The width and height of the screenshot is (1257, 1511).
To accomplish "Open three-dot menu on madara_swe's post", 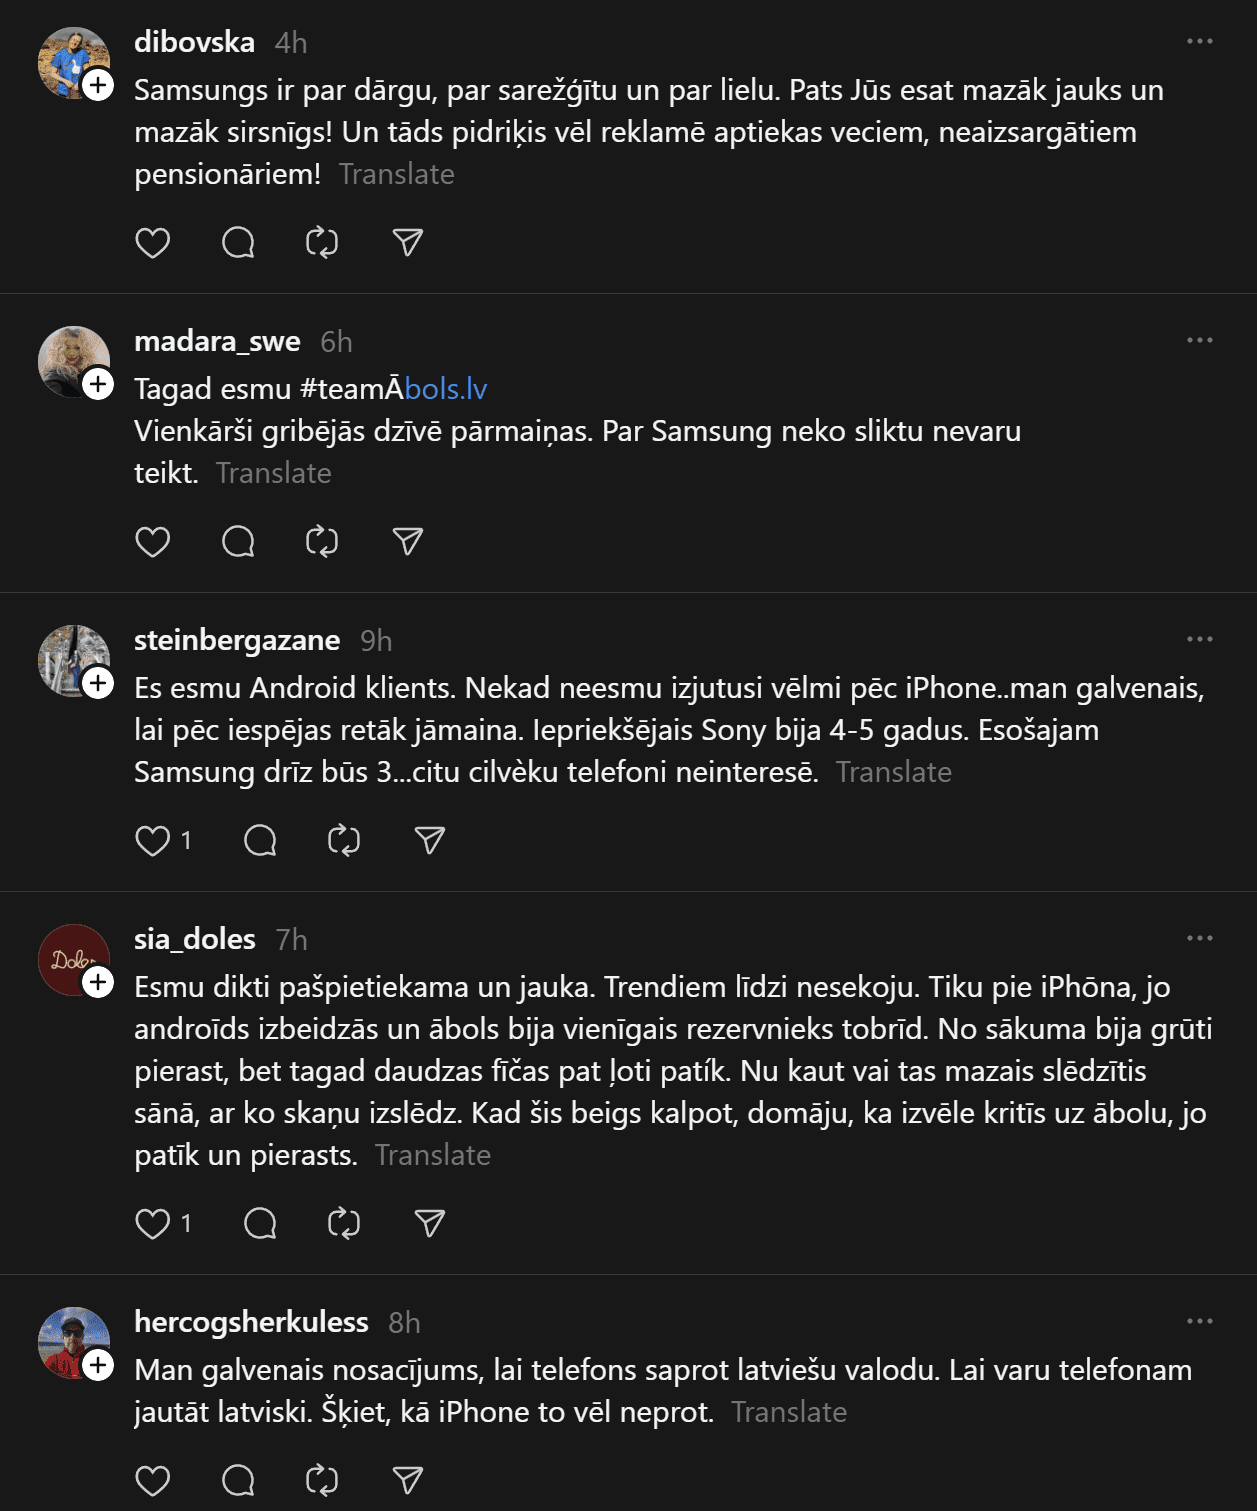I will tap(1199, 341).
